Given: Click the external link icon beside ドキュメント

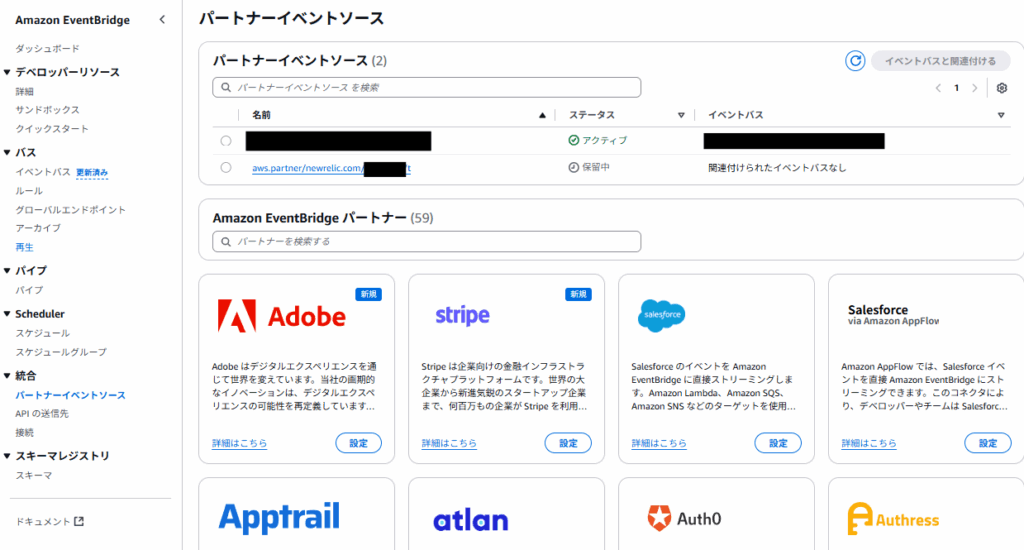Looking at the screenshot, I should (x=79, y=521).
